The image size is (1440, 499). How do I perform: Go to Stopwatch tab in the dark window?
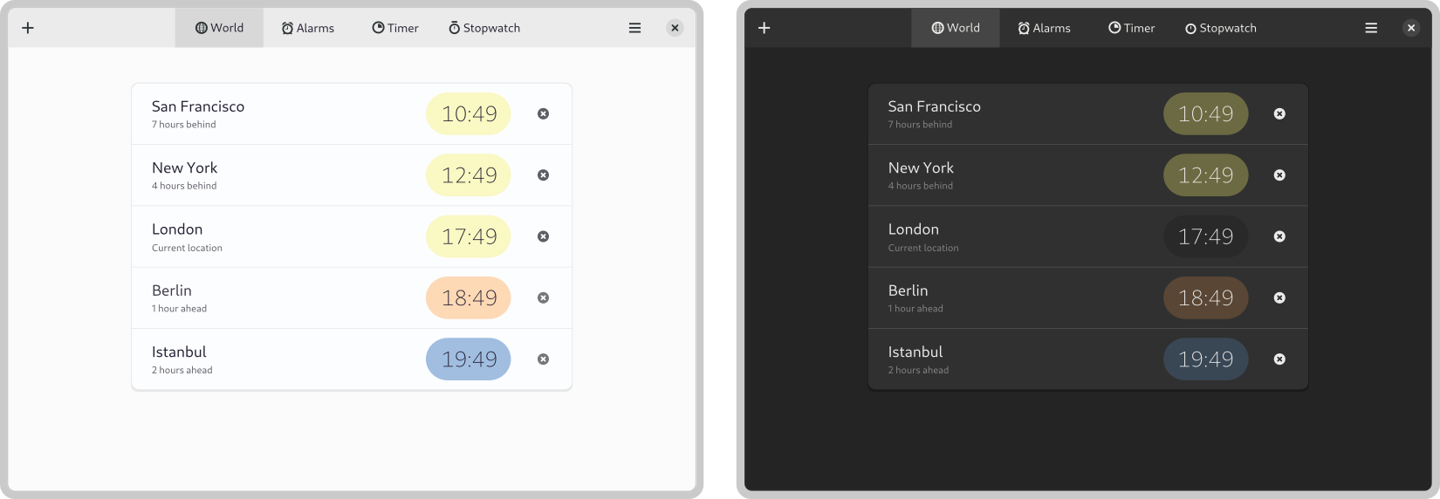click(1220, 28)
